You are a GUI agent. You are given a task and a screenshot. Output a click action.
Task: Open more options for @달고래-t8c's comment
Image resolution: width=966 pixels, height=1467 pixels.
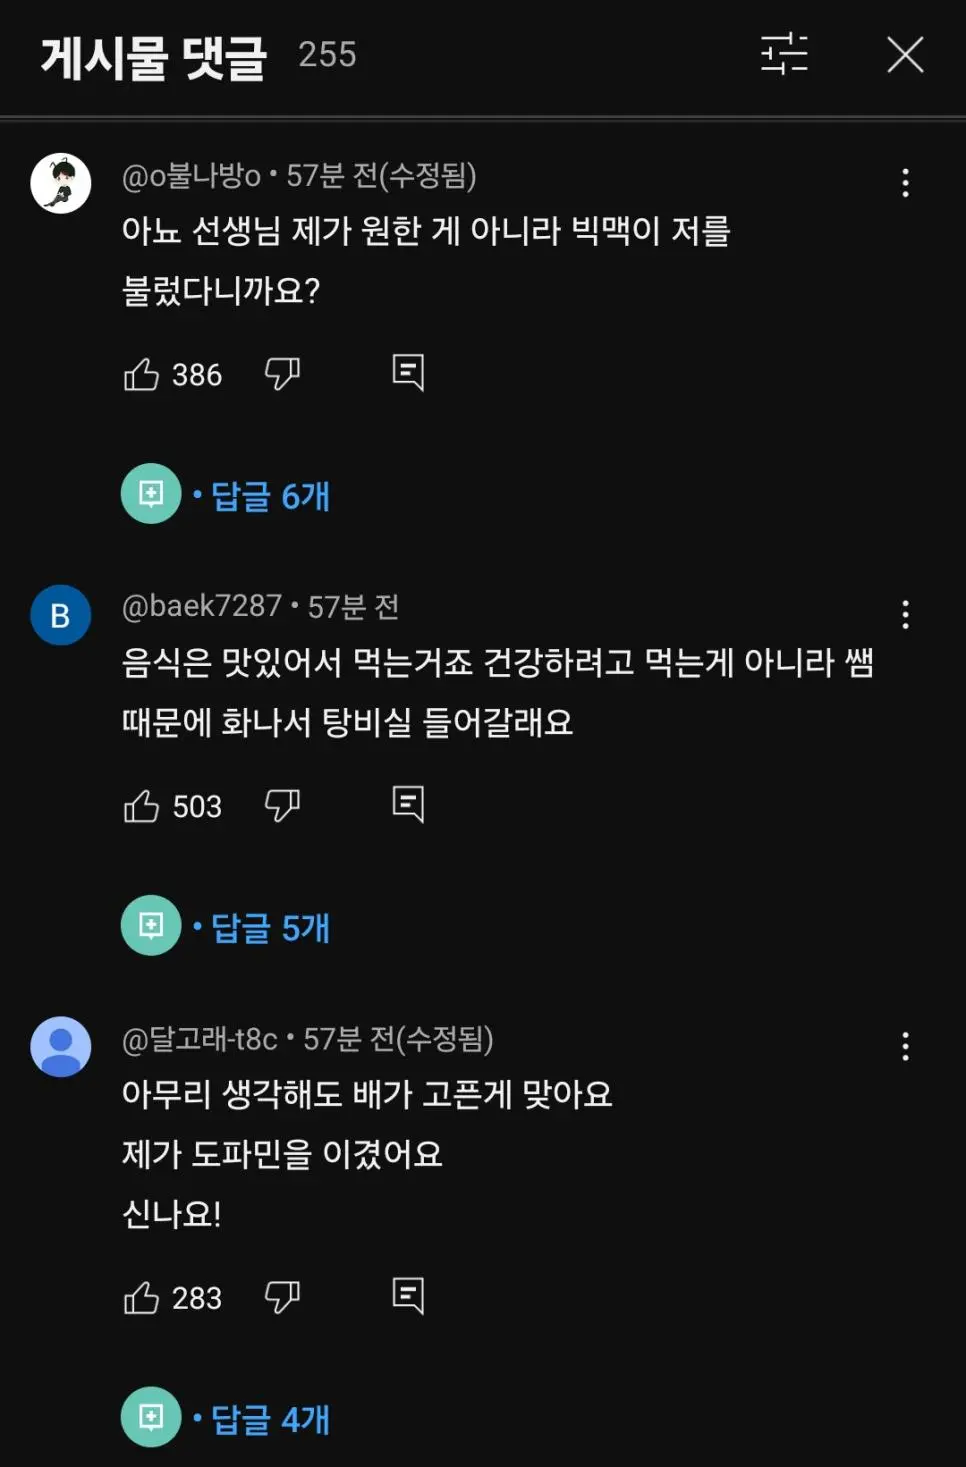tap(905, 1047)
